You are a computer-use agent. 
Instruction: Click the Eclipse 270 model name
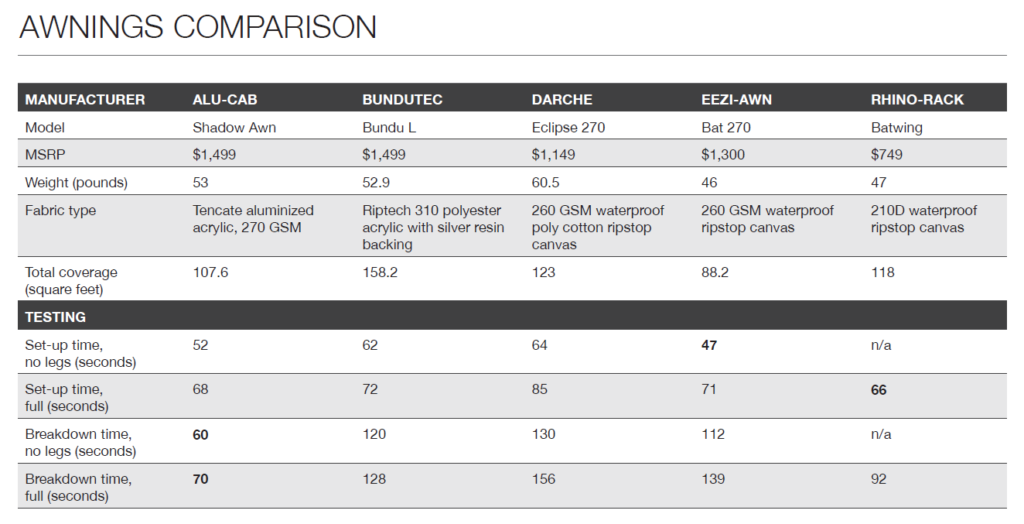click(568, 128)
